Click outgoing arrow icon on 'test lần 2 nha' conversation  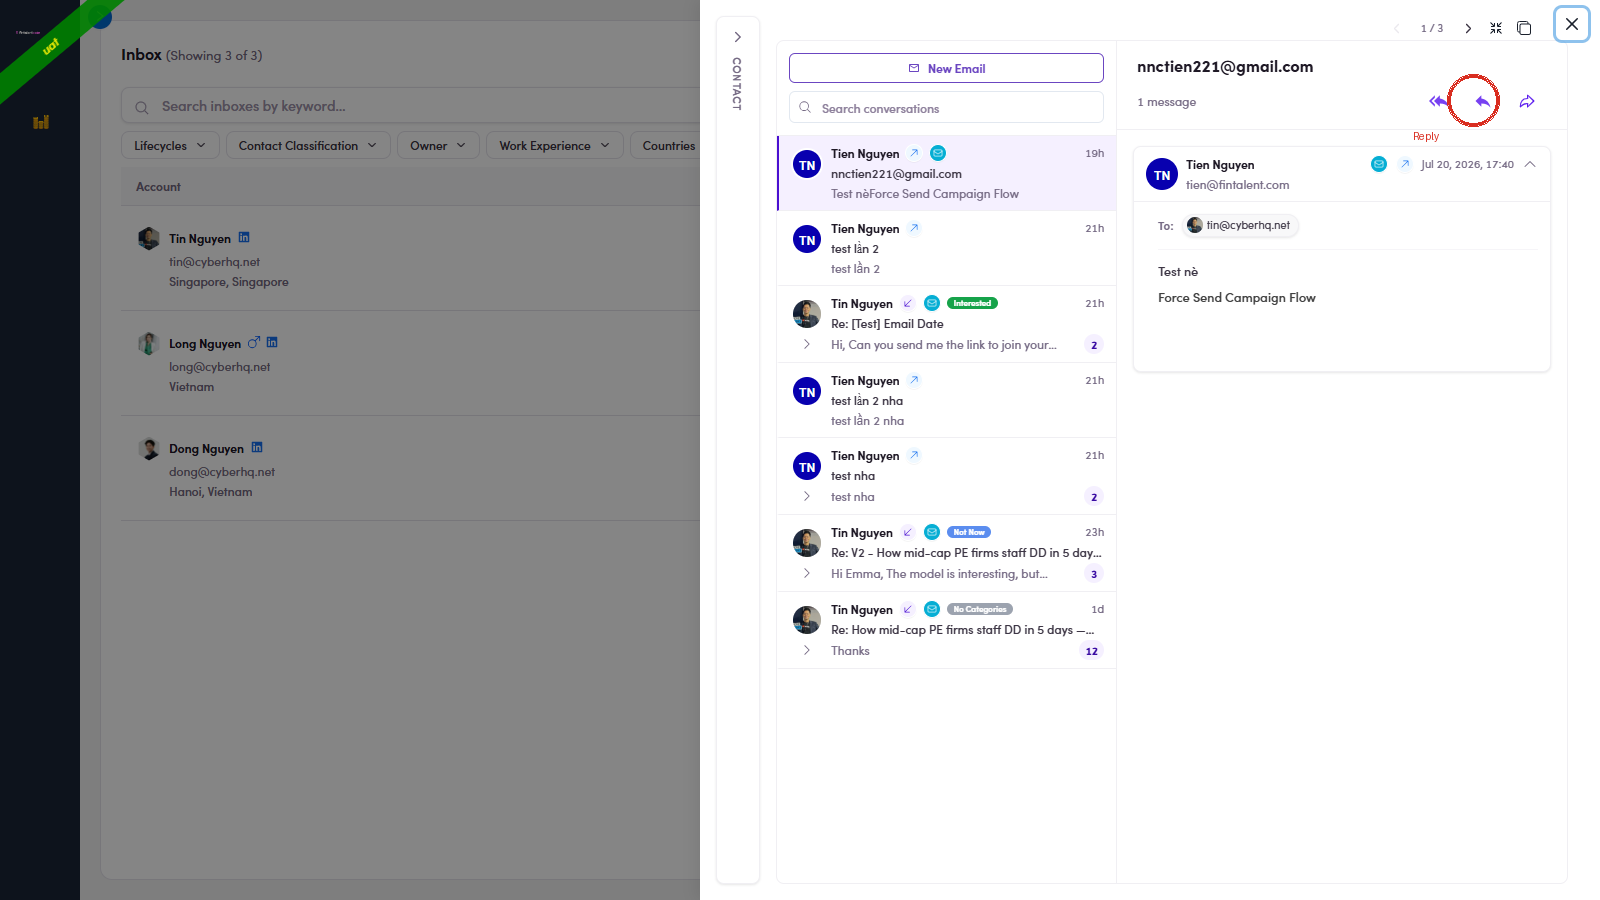point(914,380)
